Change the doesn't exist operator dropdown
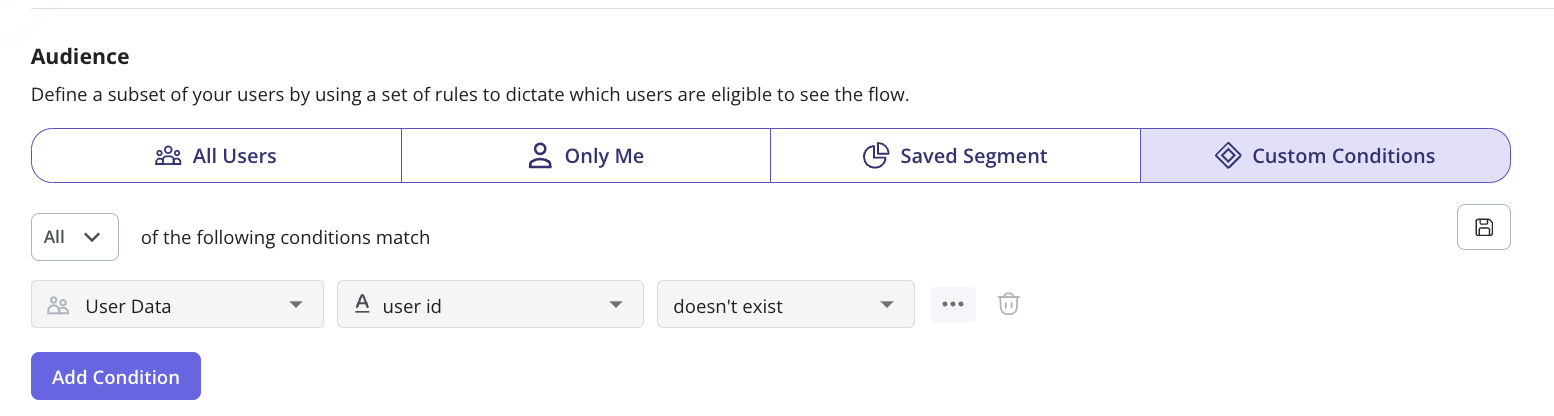 (x=786, y=304)
